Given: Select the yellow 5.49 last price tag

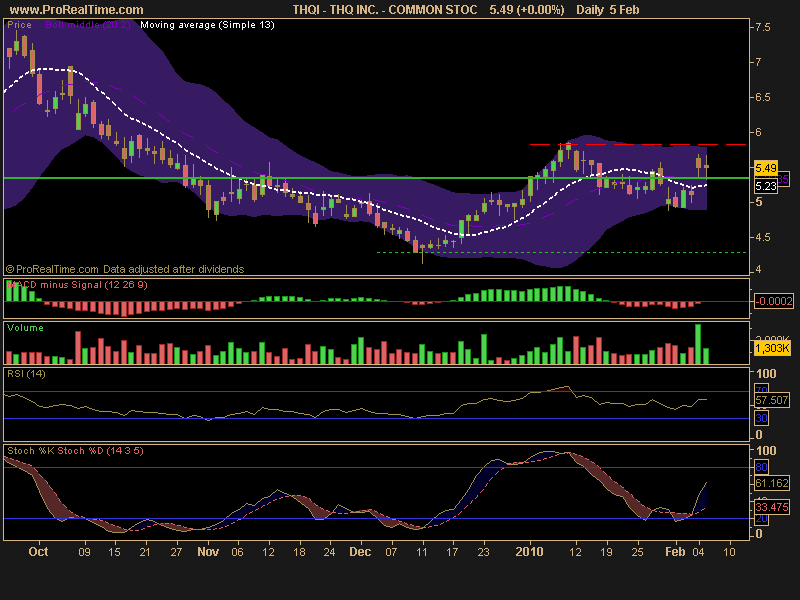Looking at the screenshot, I should point(765,168).
